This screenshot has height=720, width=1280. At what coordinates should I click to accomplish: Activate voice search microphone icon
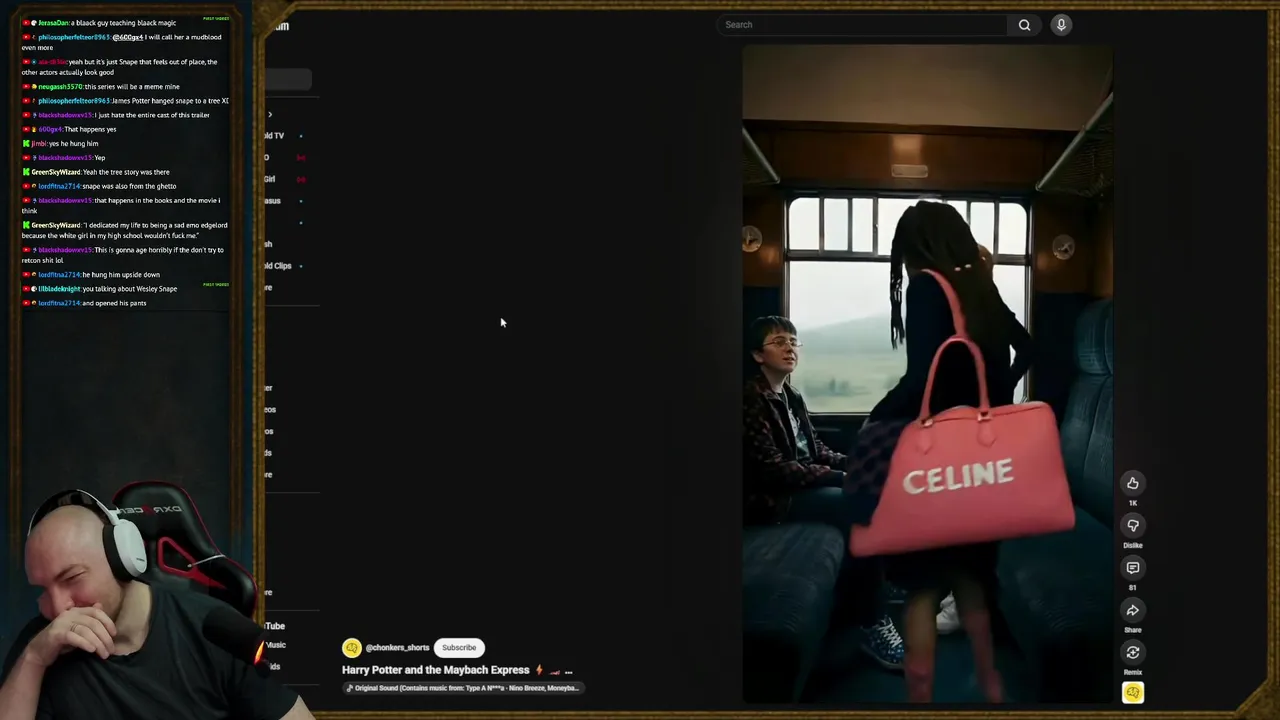coord(1061,25)
